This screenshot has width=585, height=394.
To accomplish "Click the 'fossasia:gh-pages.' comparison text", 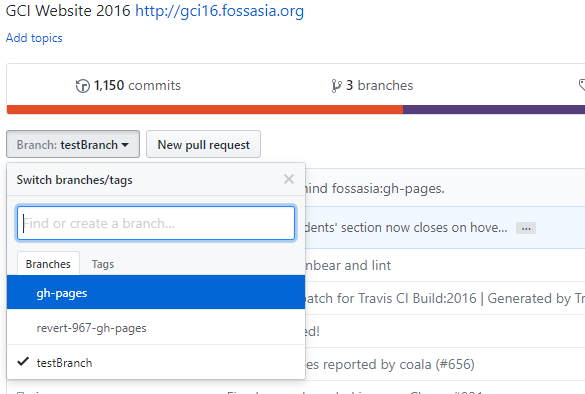I will click(388, 188).
